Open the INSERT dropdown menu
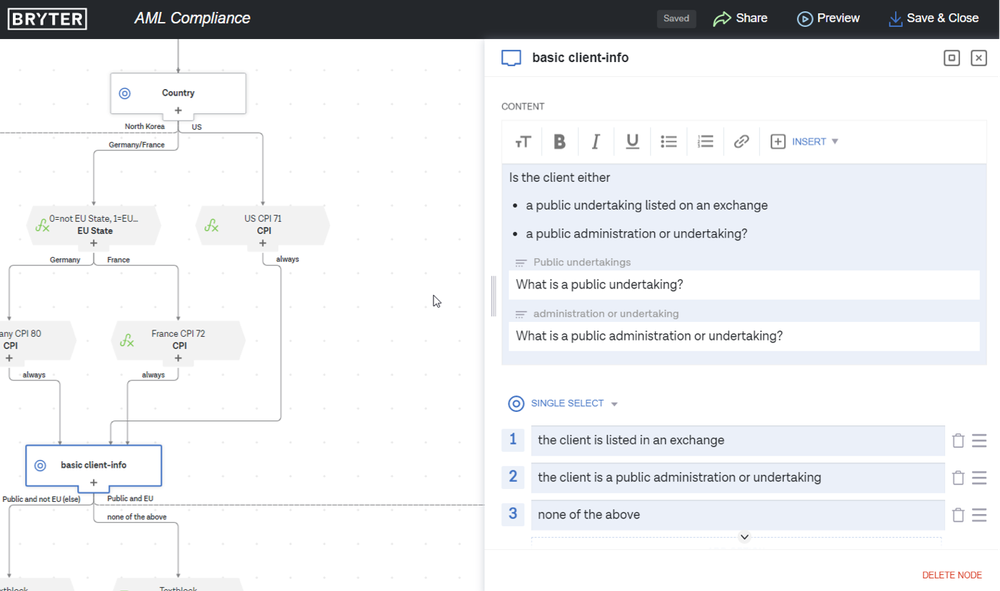1000x591 pixels. (x=804, y=142)
